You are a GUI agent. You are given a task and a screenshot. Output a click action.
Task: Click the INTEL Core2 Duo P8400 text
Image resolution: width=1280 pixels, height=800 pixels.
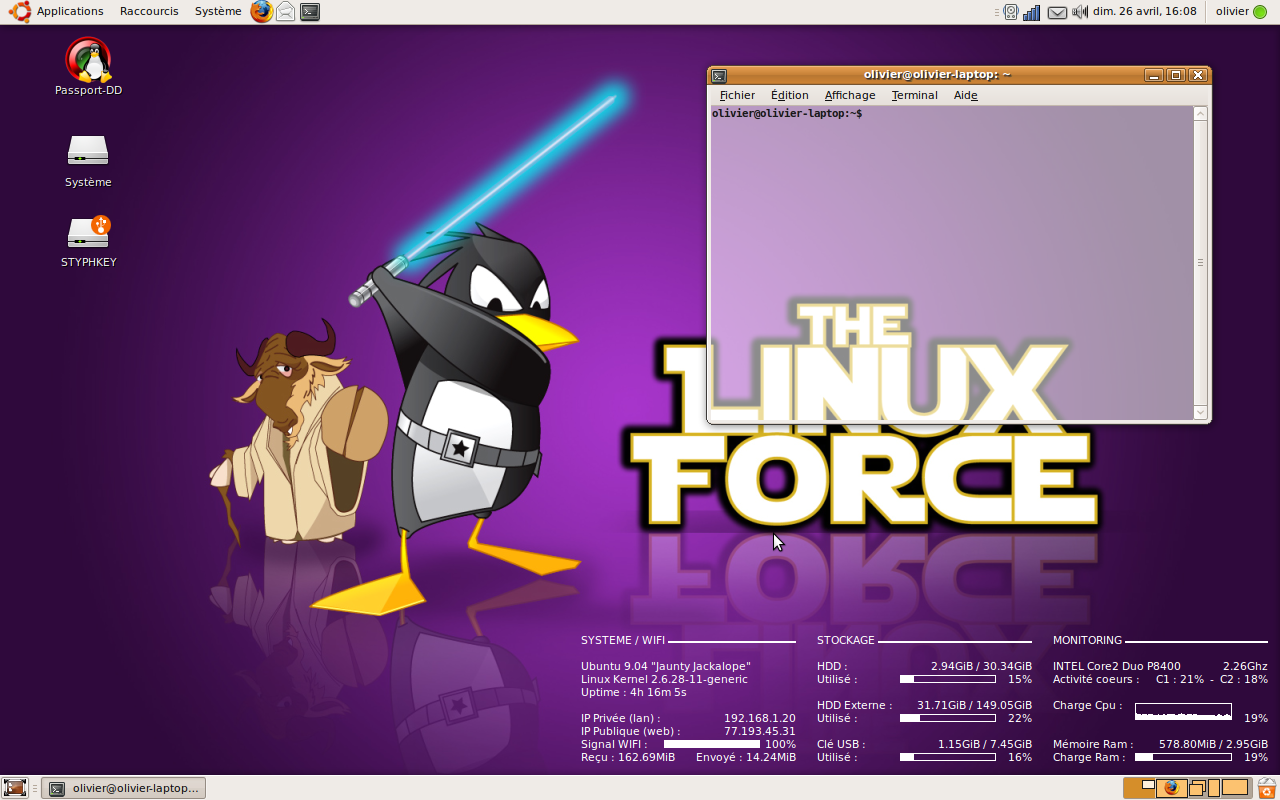[x=1117, y=666]
